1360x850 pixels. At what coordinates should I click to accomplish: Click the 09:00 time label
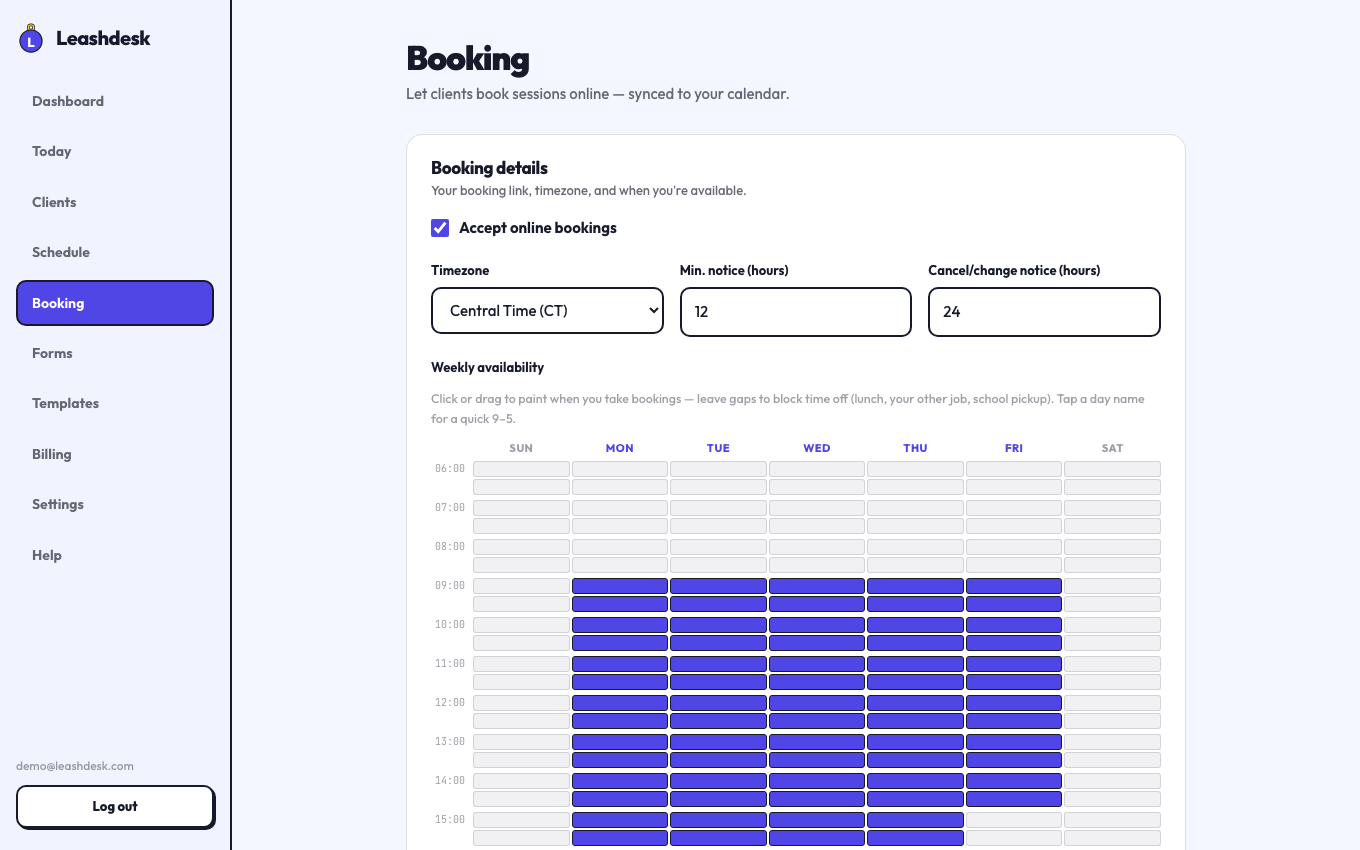tap(450, 586)
